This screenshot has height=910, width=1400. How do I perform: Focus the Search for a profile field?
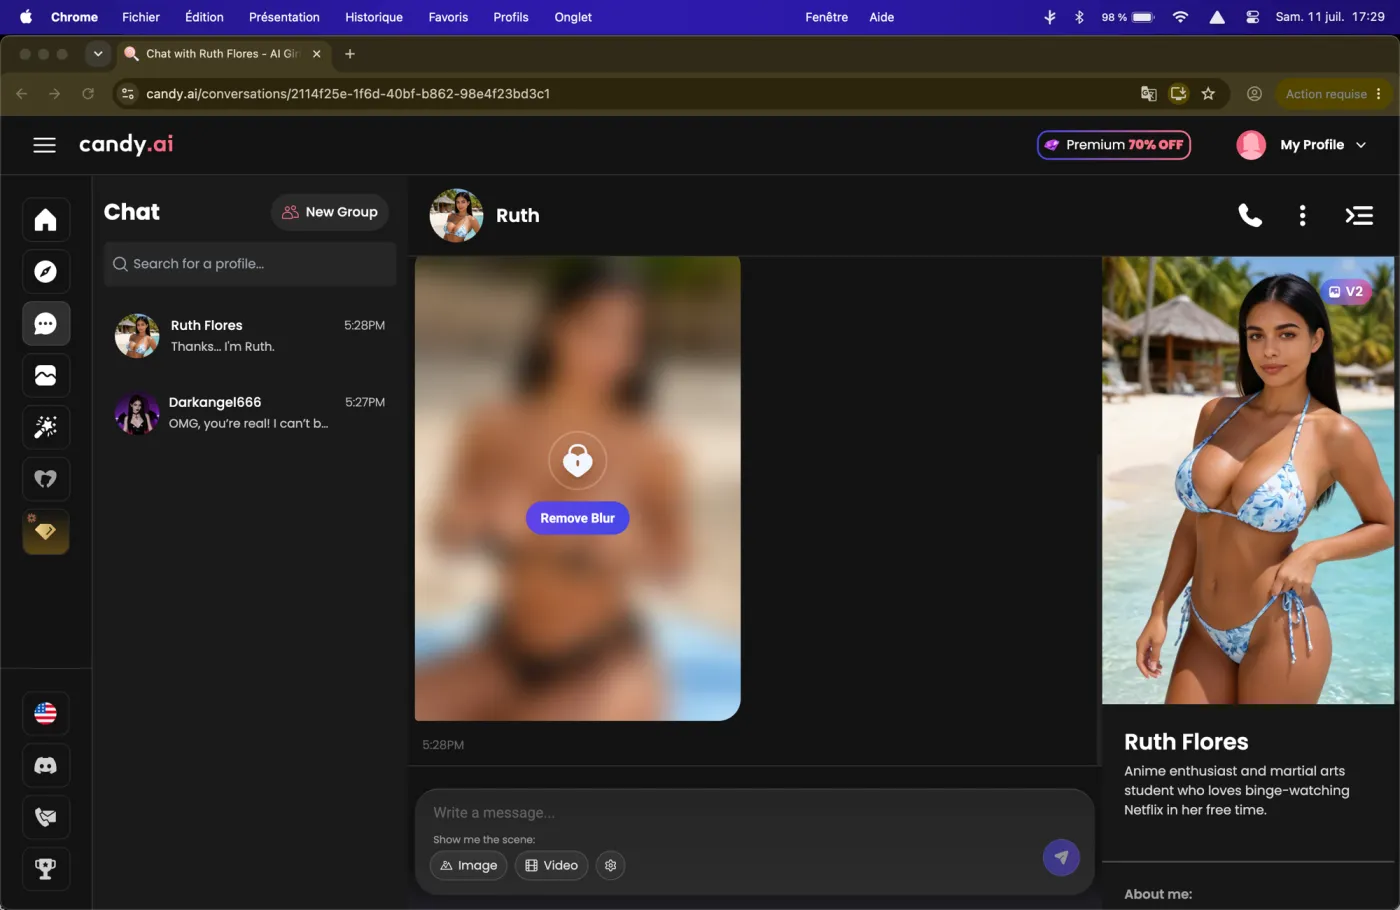coord(250,264)
